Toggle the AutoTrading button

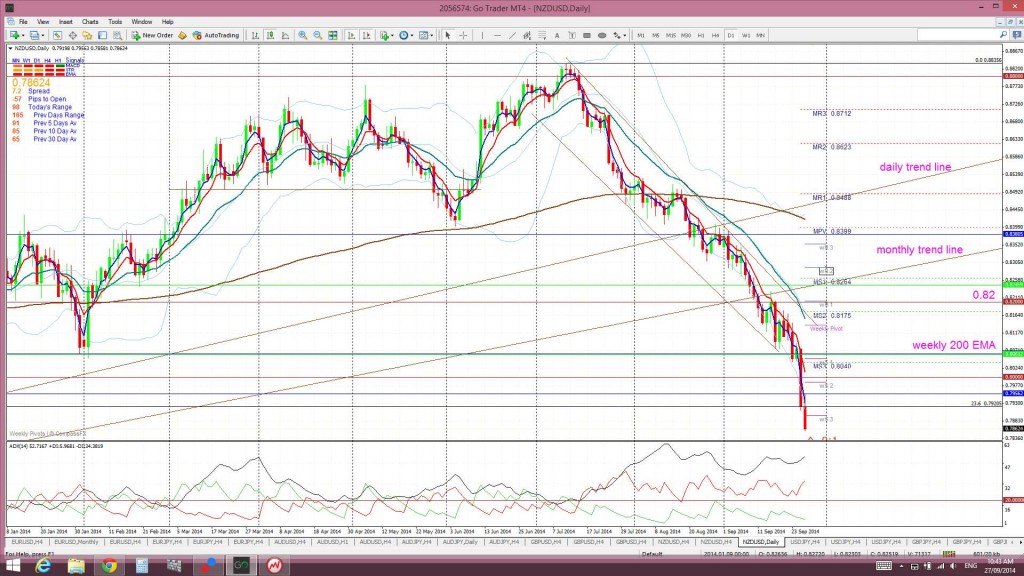click(x=216, y=35)
